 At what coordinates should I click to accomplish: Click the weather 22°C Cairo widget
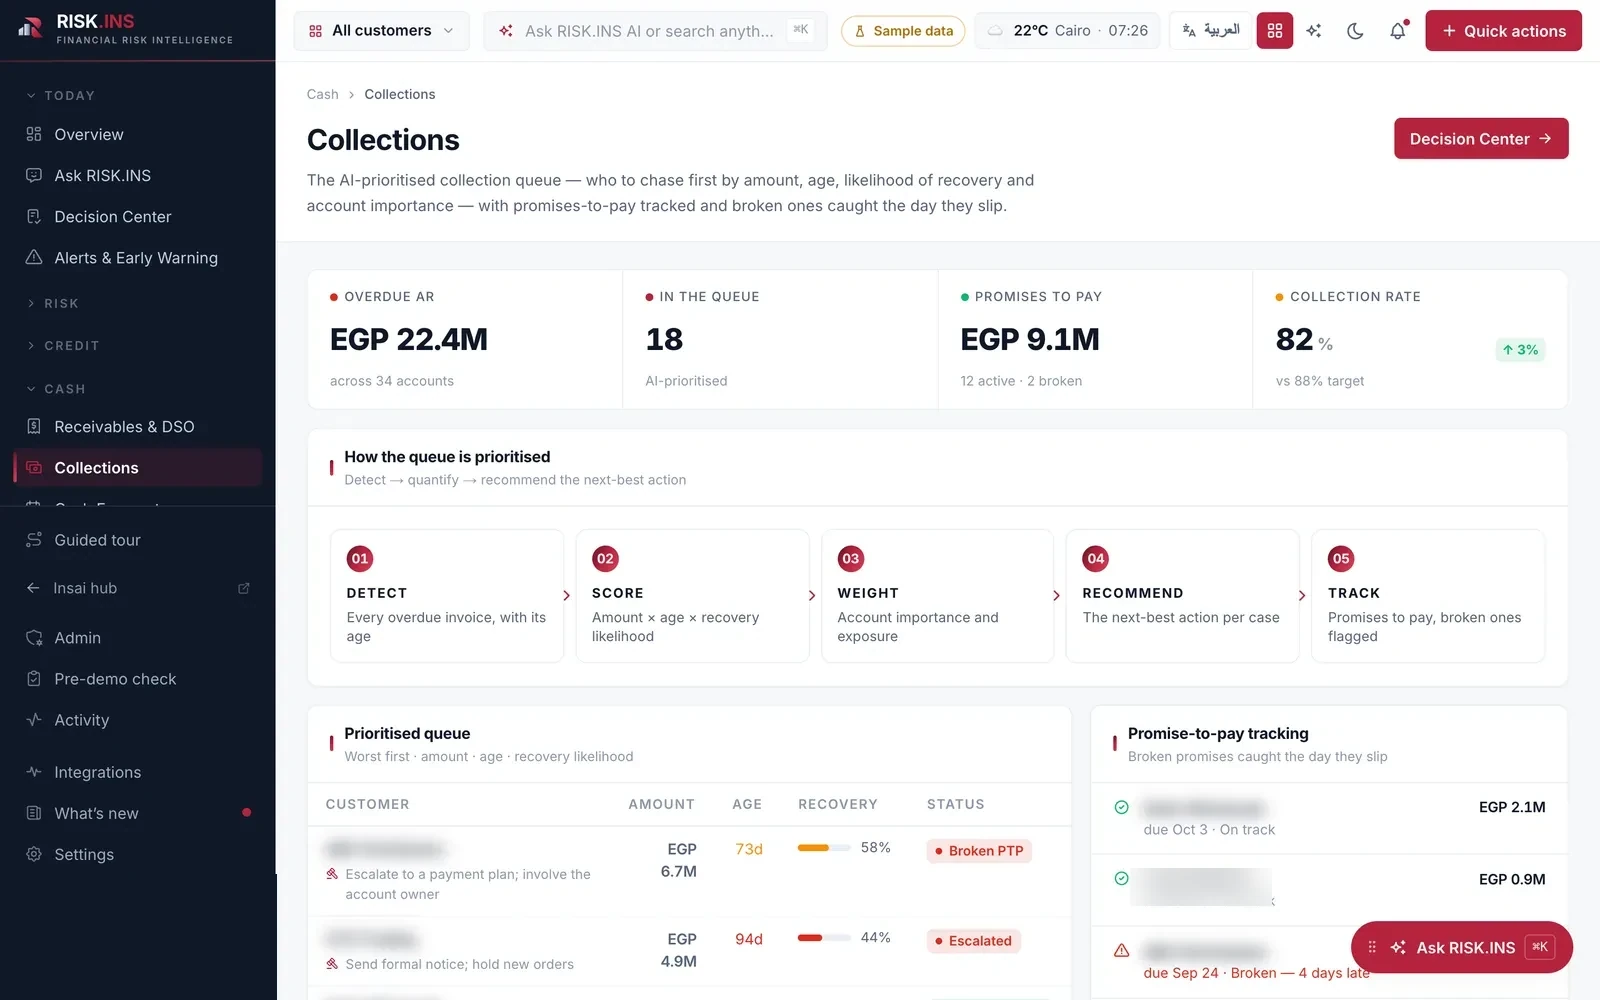1067,31
